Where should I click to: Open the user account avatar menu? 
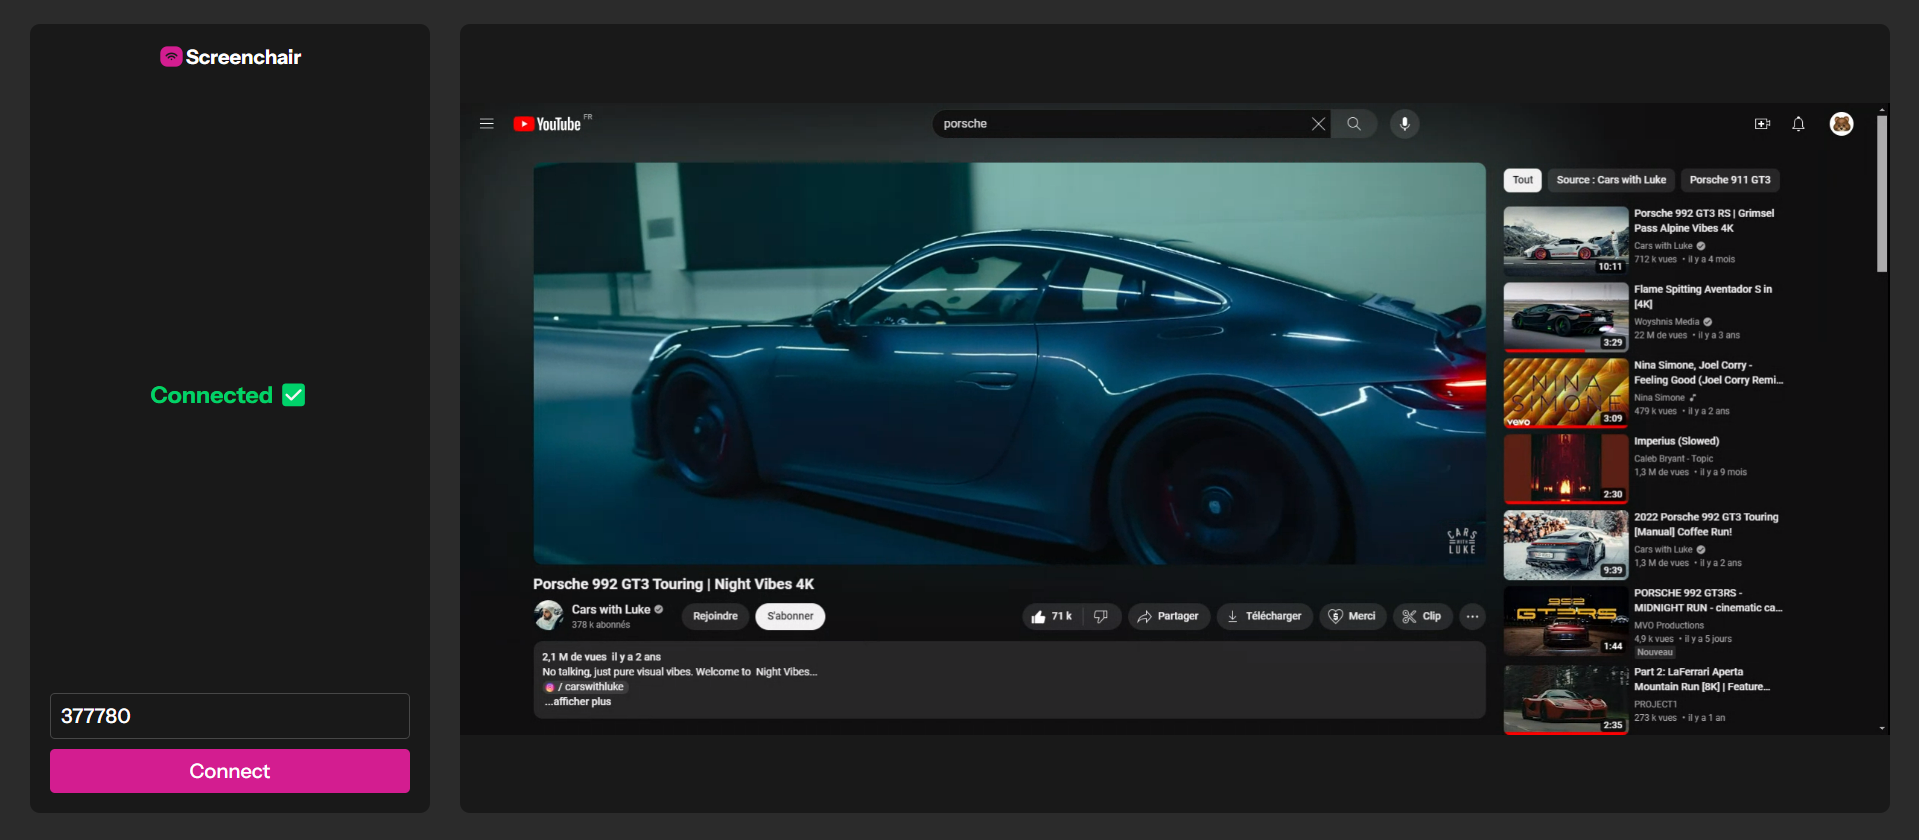1841,124
